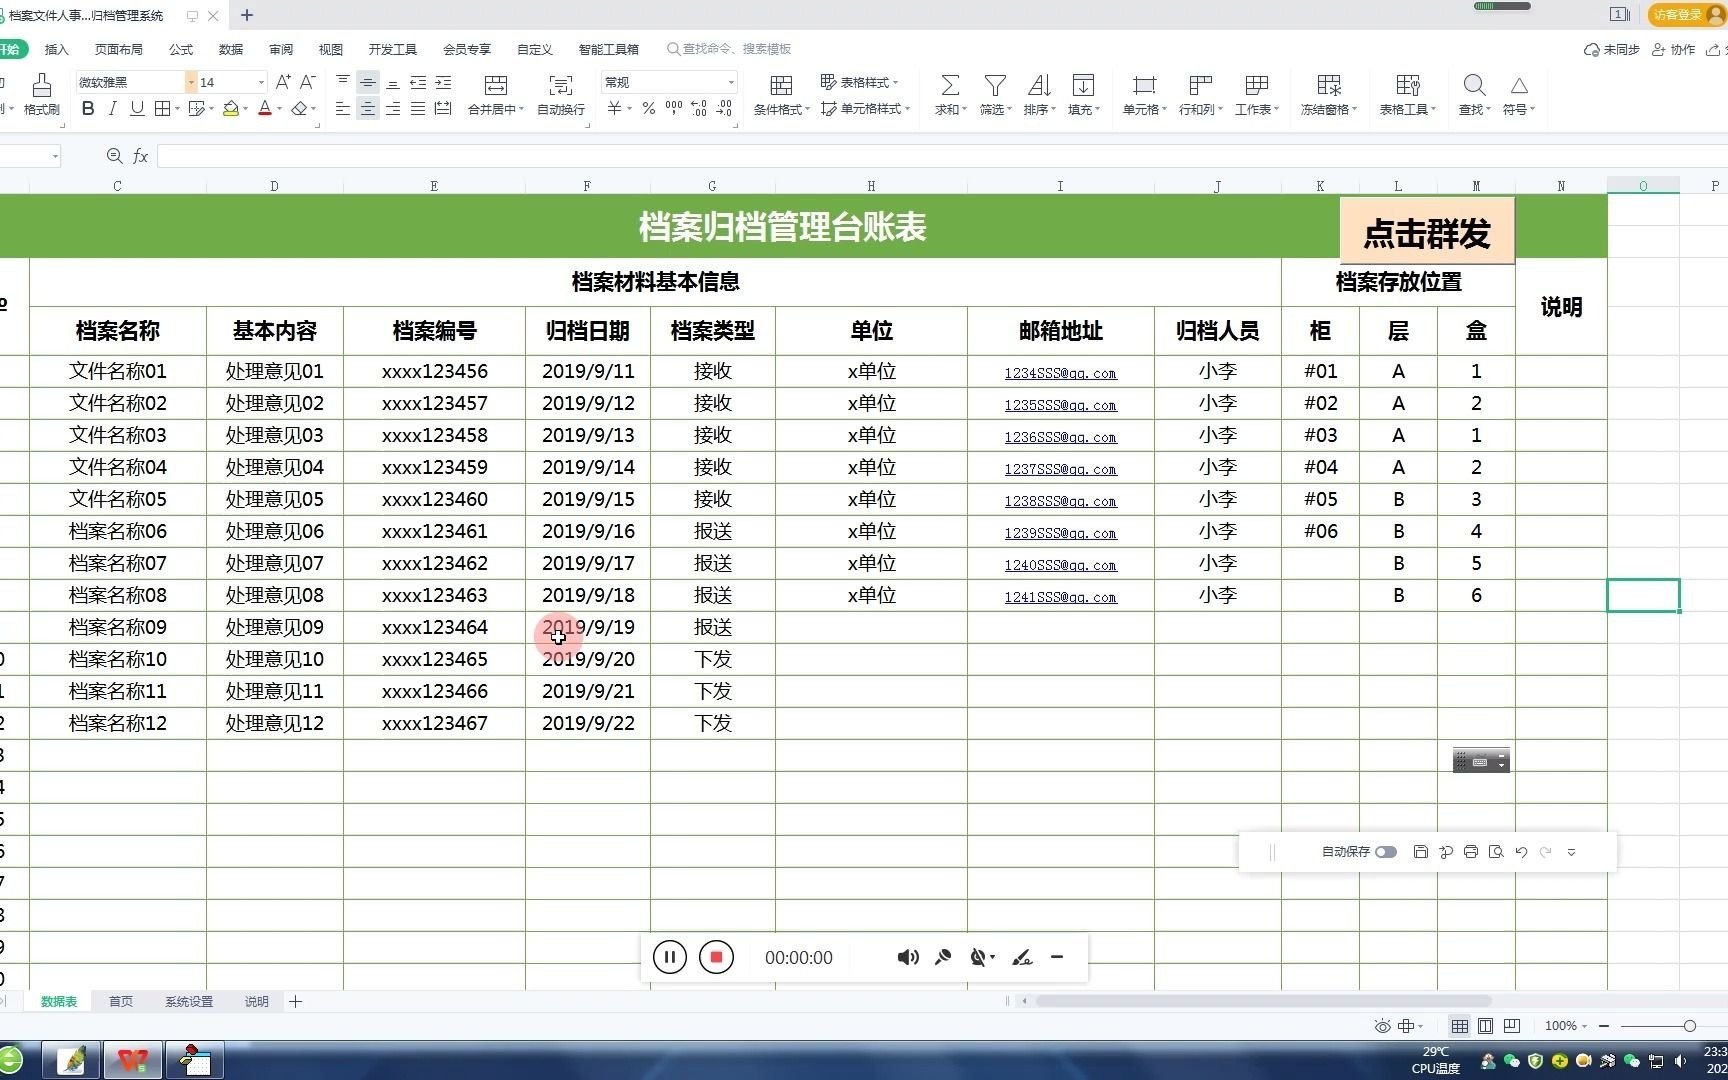Open the font name dropdown
Viewport: 1728px width, 1080px height.
coord(191,82)
